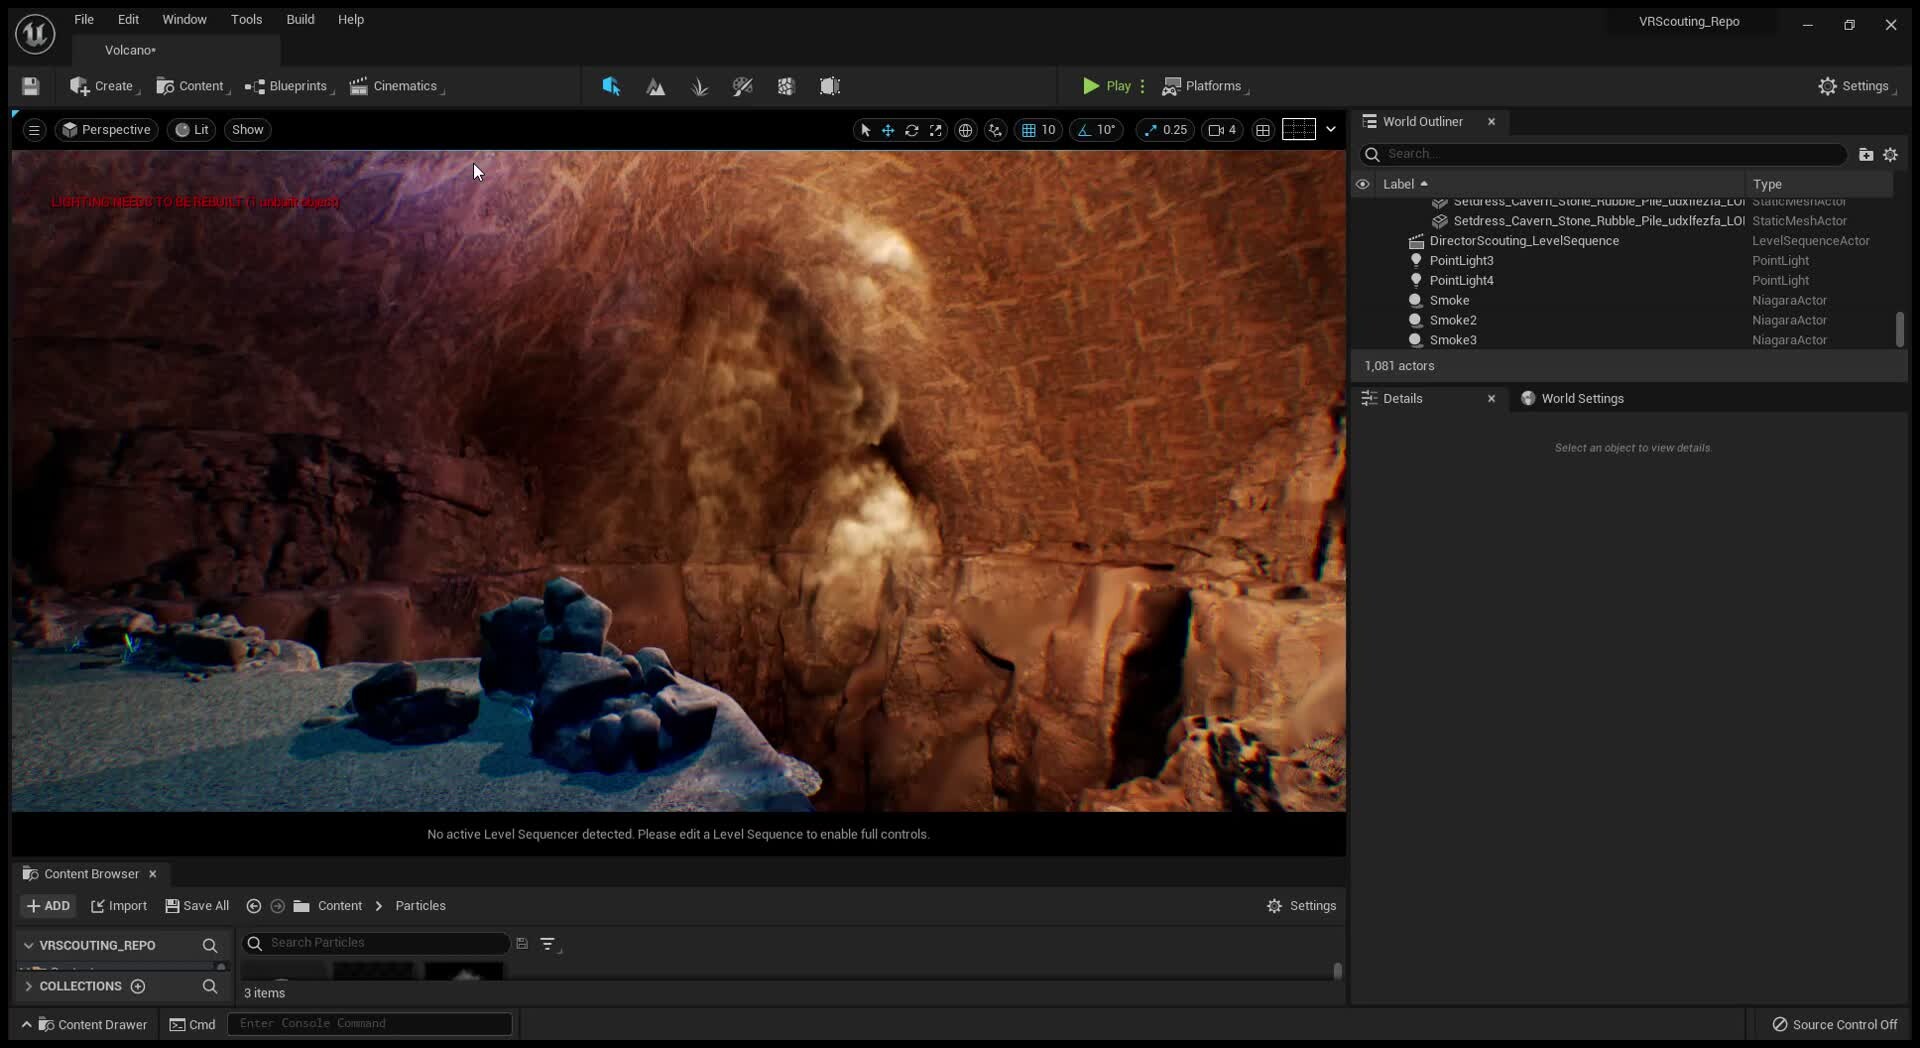Click the Search Particles input field
The width and height of the screenshot is (1920, 1048).
coord(375,942)
